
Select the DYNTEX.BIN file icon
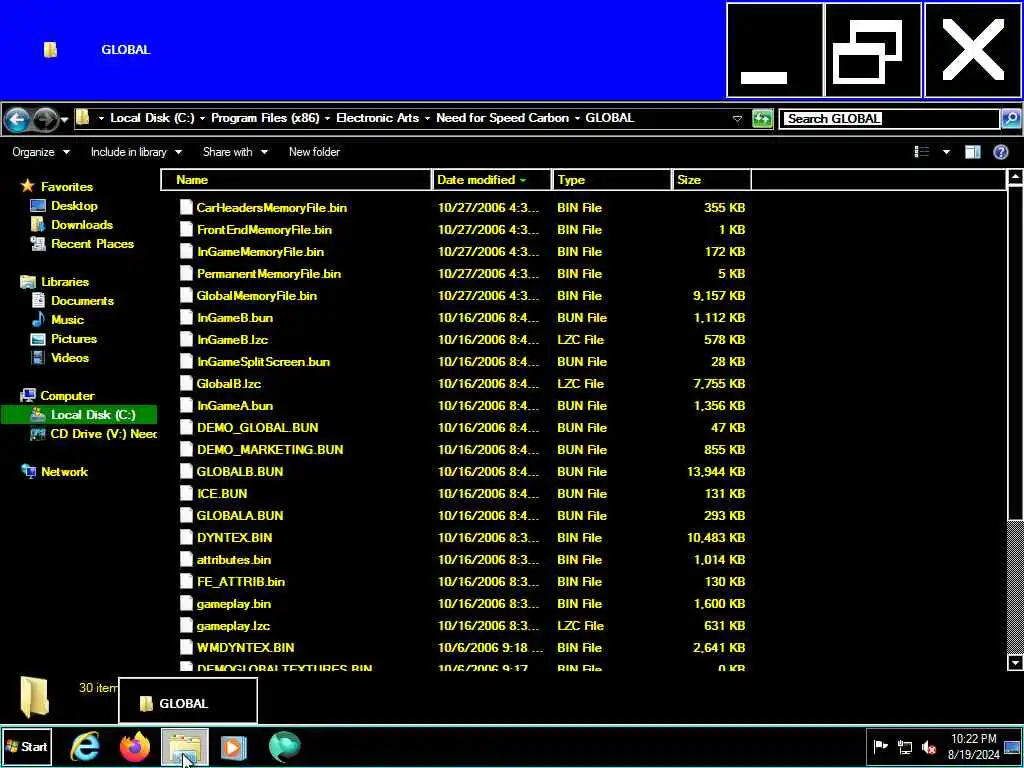pyautogui.click(x=186, y=537)
